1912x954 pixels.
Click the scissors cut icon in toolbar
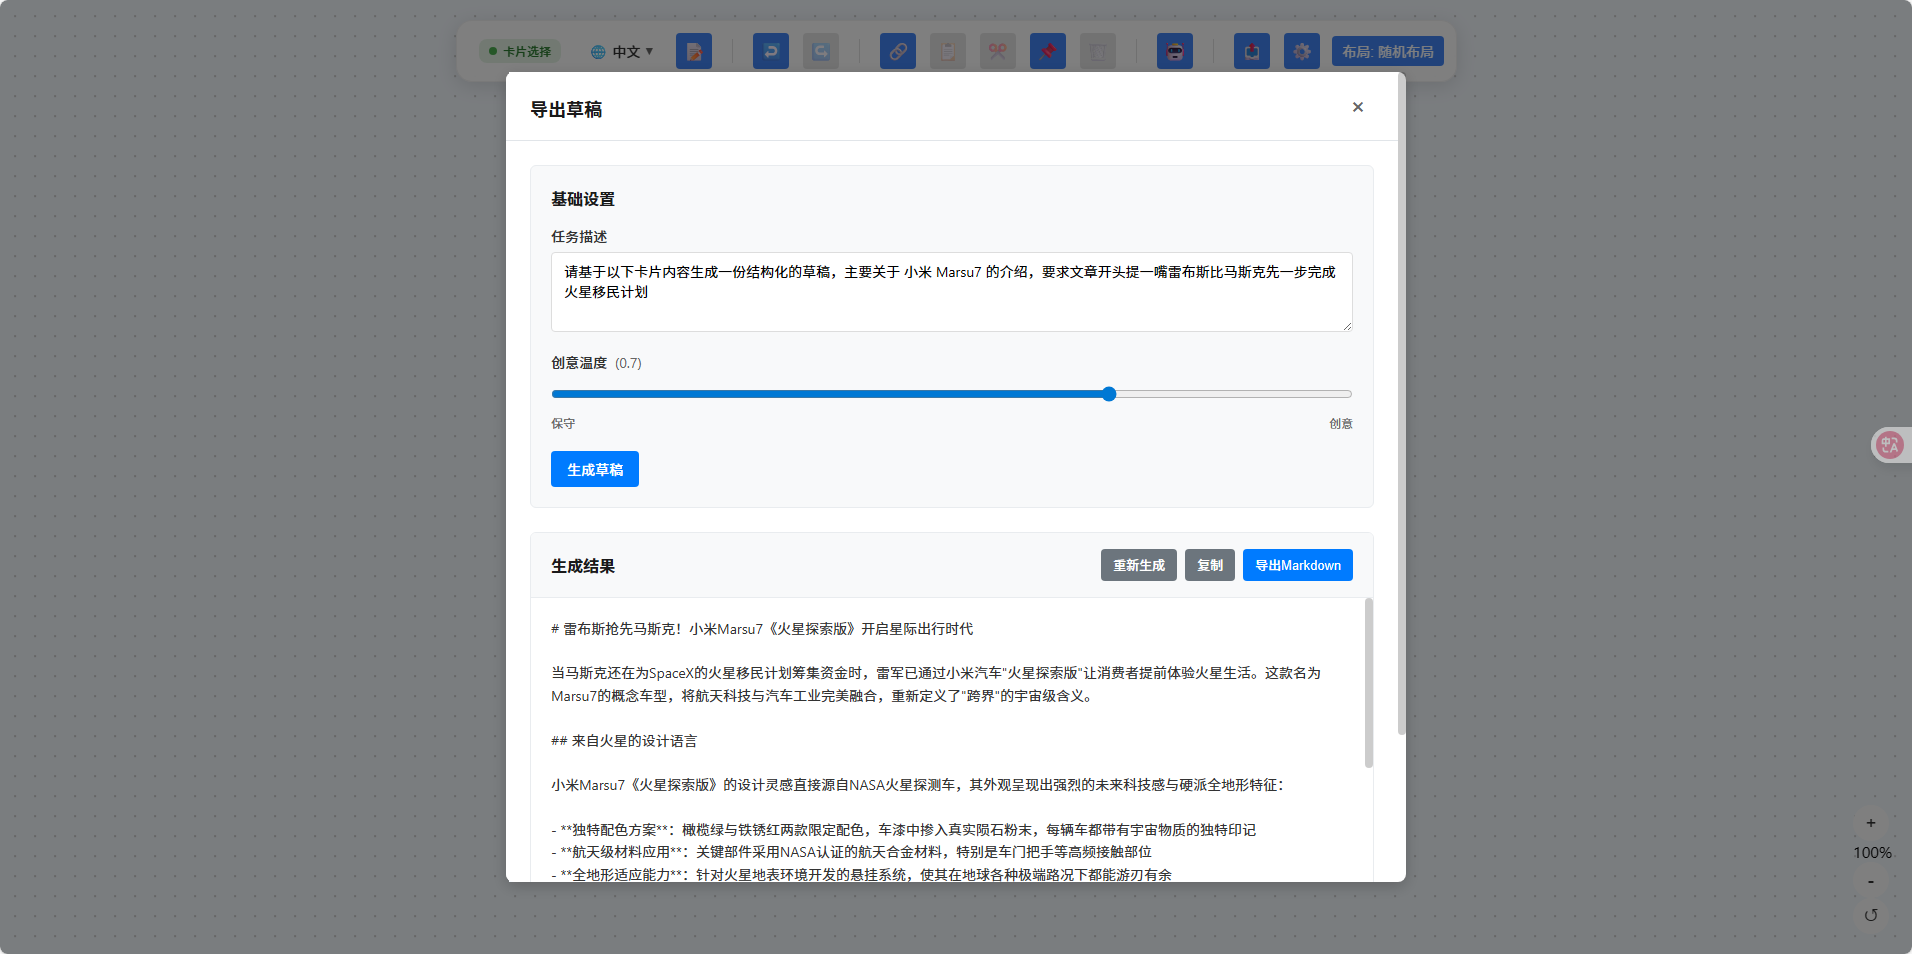pos(998,51)
